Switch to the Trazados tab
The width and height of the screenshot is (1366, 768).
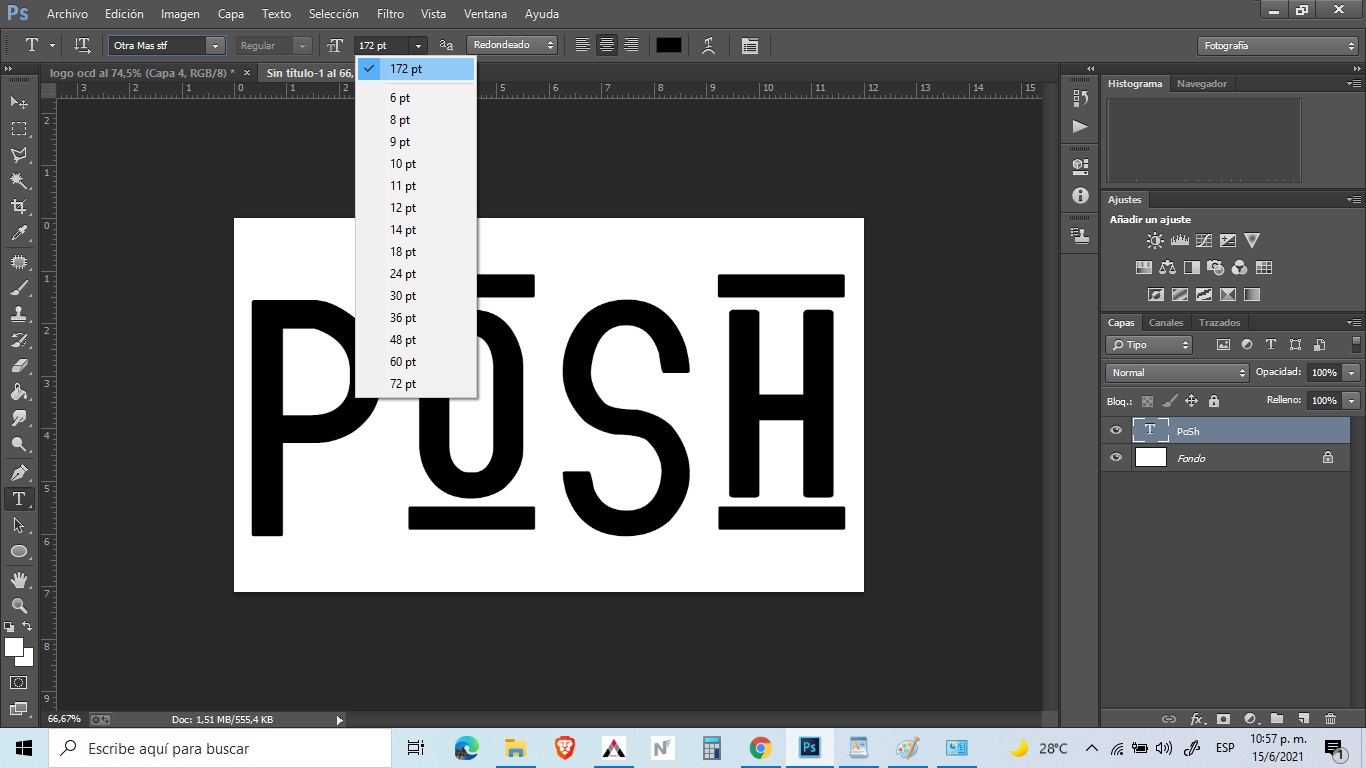click(1219, 323)
